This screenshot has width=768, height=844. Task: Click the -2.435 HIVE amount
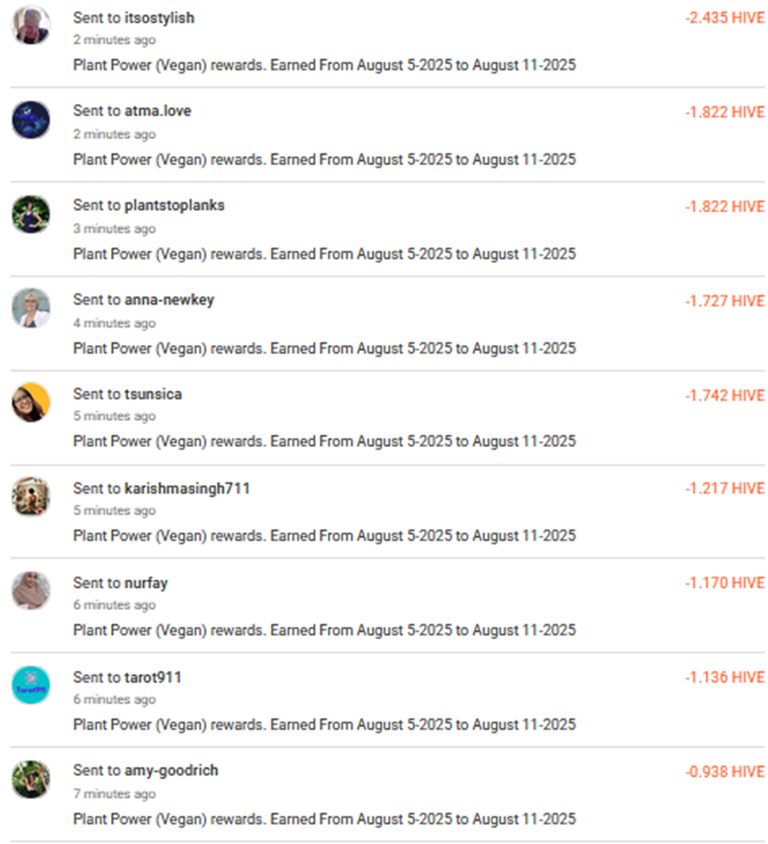coord(725,18)
